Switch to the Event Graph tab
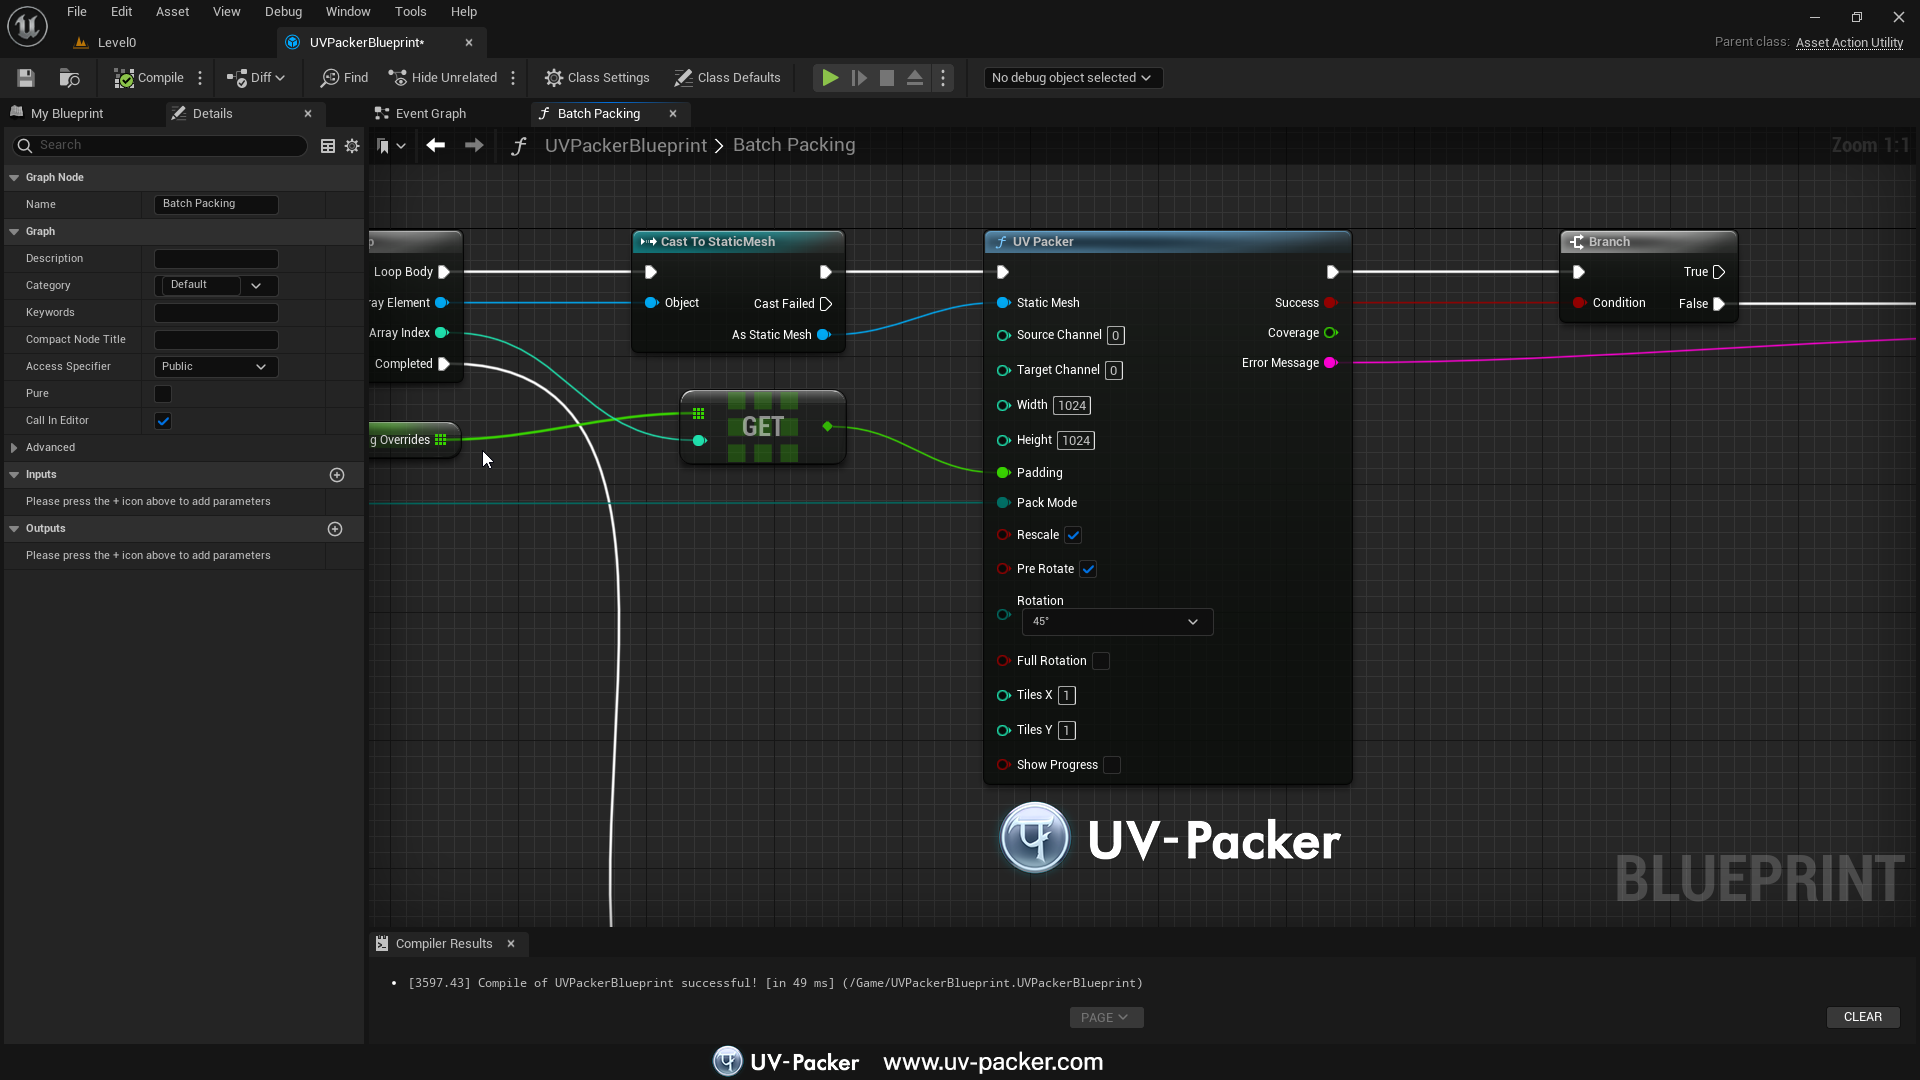1920x1080 pixels. (x=430, y=114)
